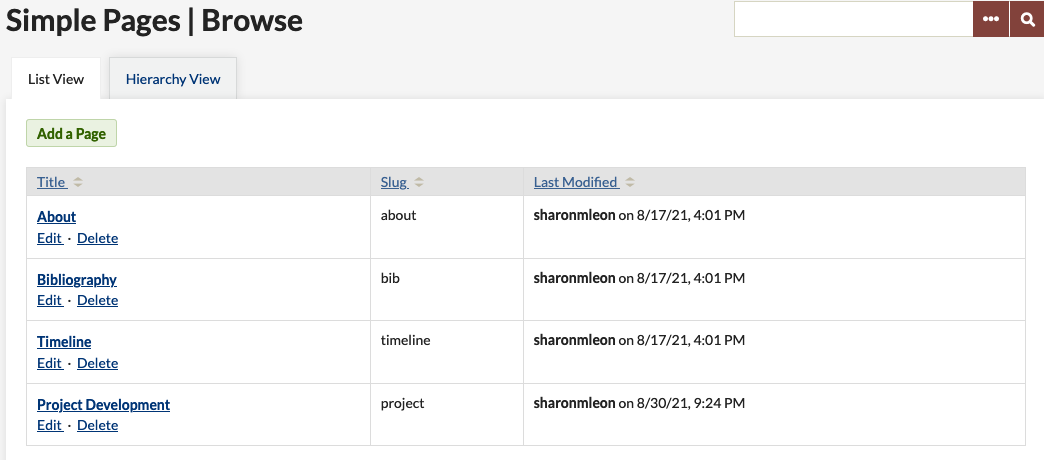Focus the search input field
This screenshot has width=1044, height=460.
(x=854, y=19)
